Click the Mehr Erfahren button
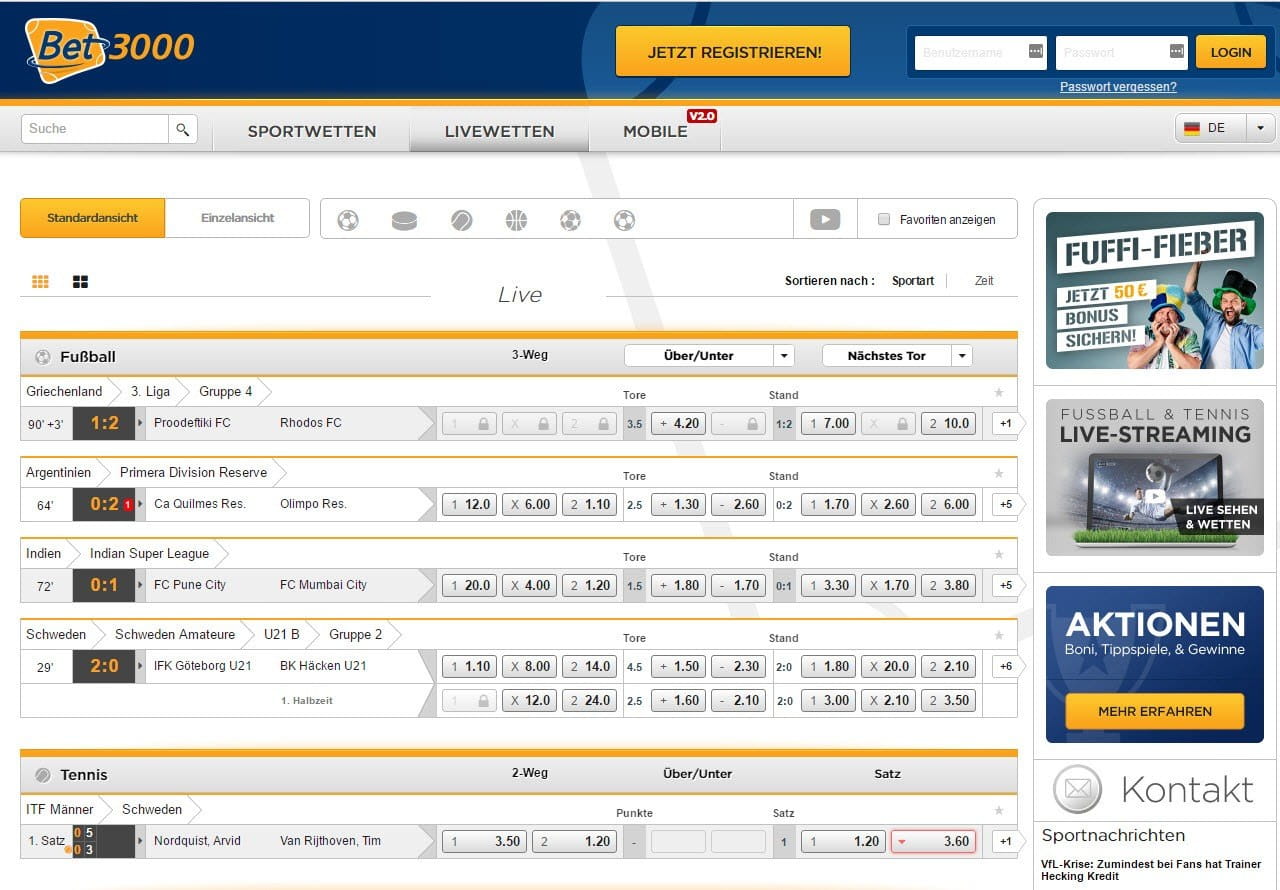 1155,711
